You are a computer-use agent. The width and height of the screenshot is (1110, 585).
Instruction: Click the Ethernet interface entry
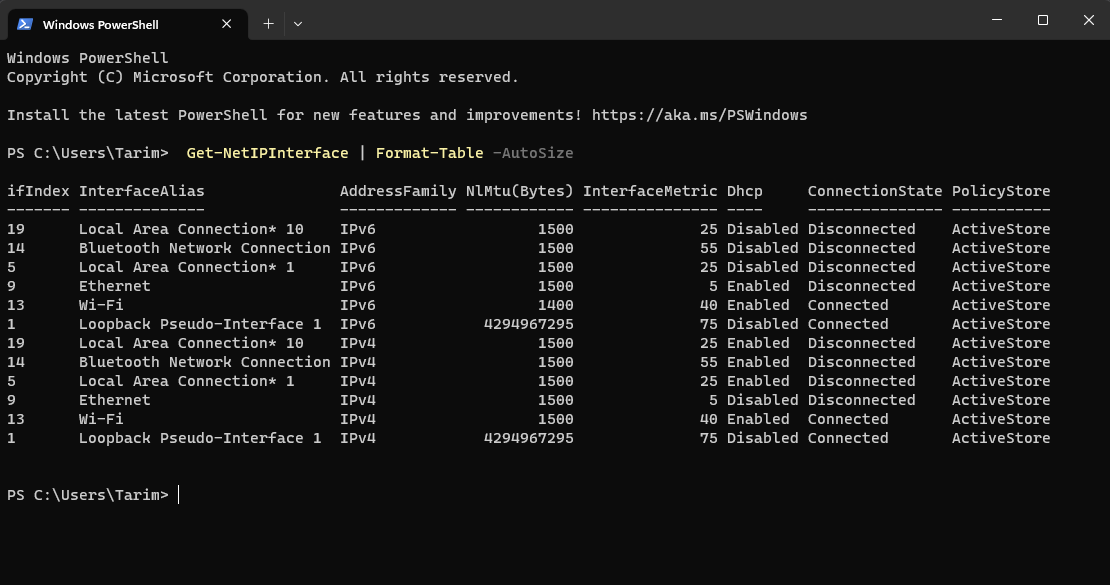click(115, 286)
